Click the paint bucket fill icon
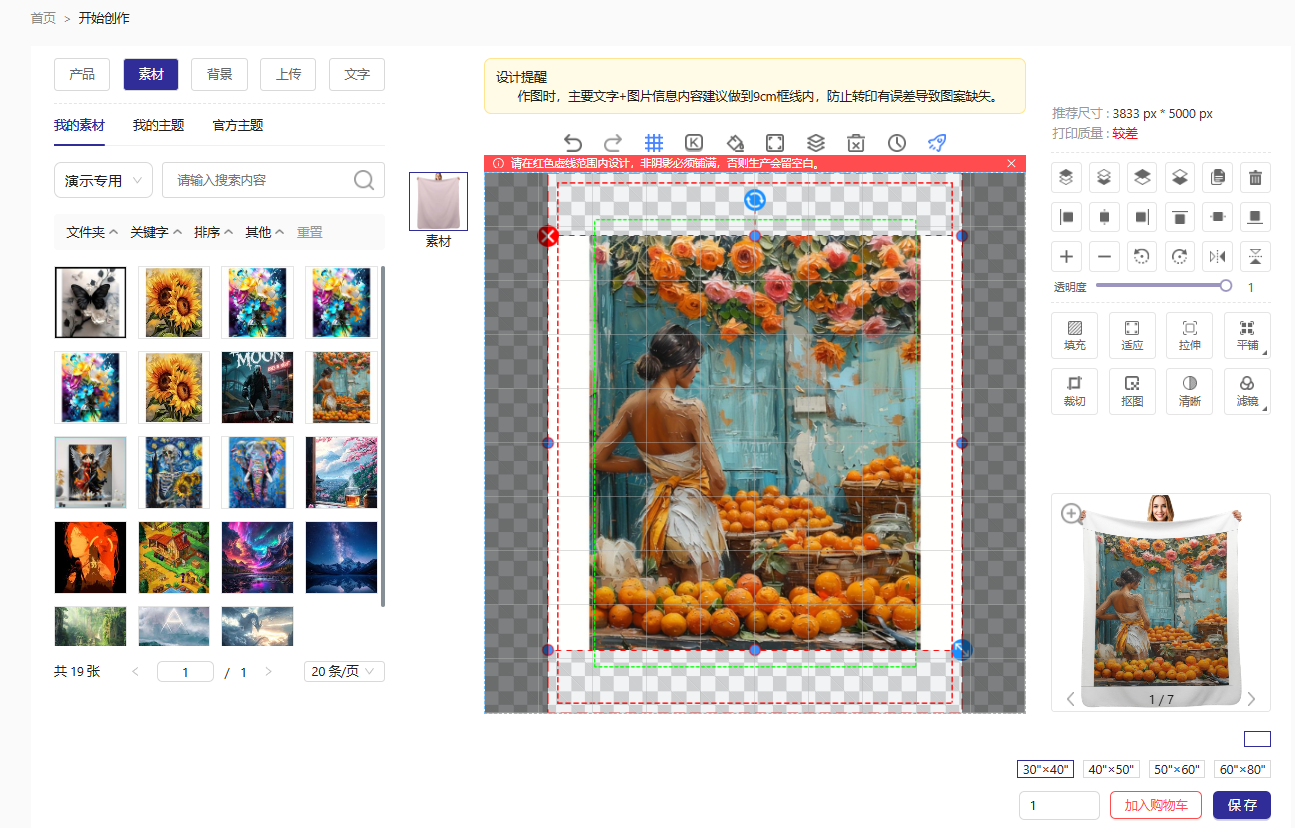The width and height of the screenshot is (1295, 828). (735, 143)
